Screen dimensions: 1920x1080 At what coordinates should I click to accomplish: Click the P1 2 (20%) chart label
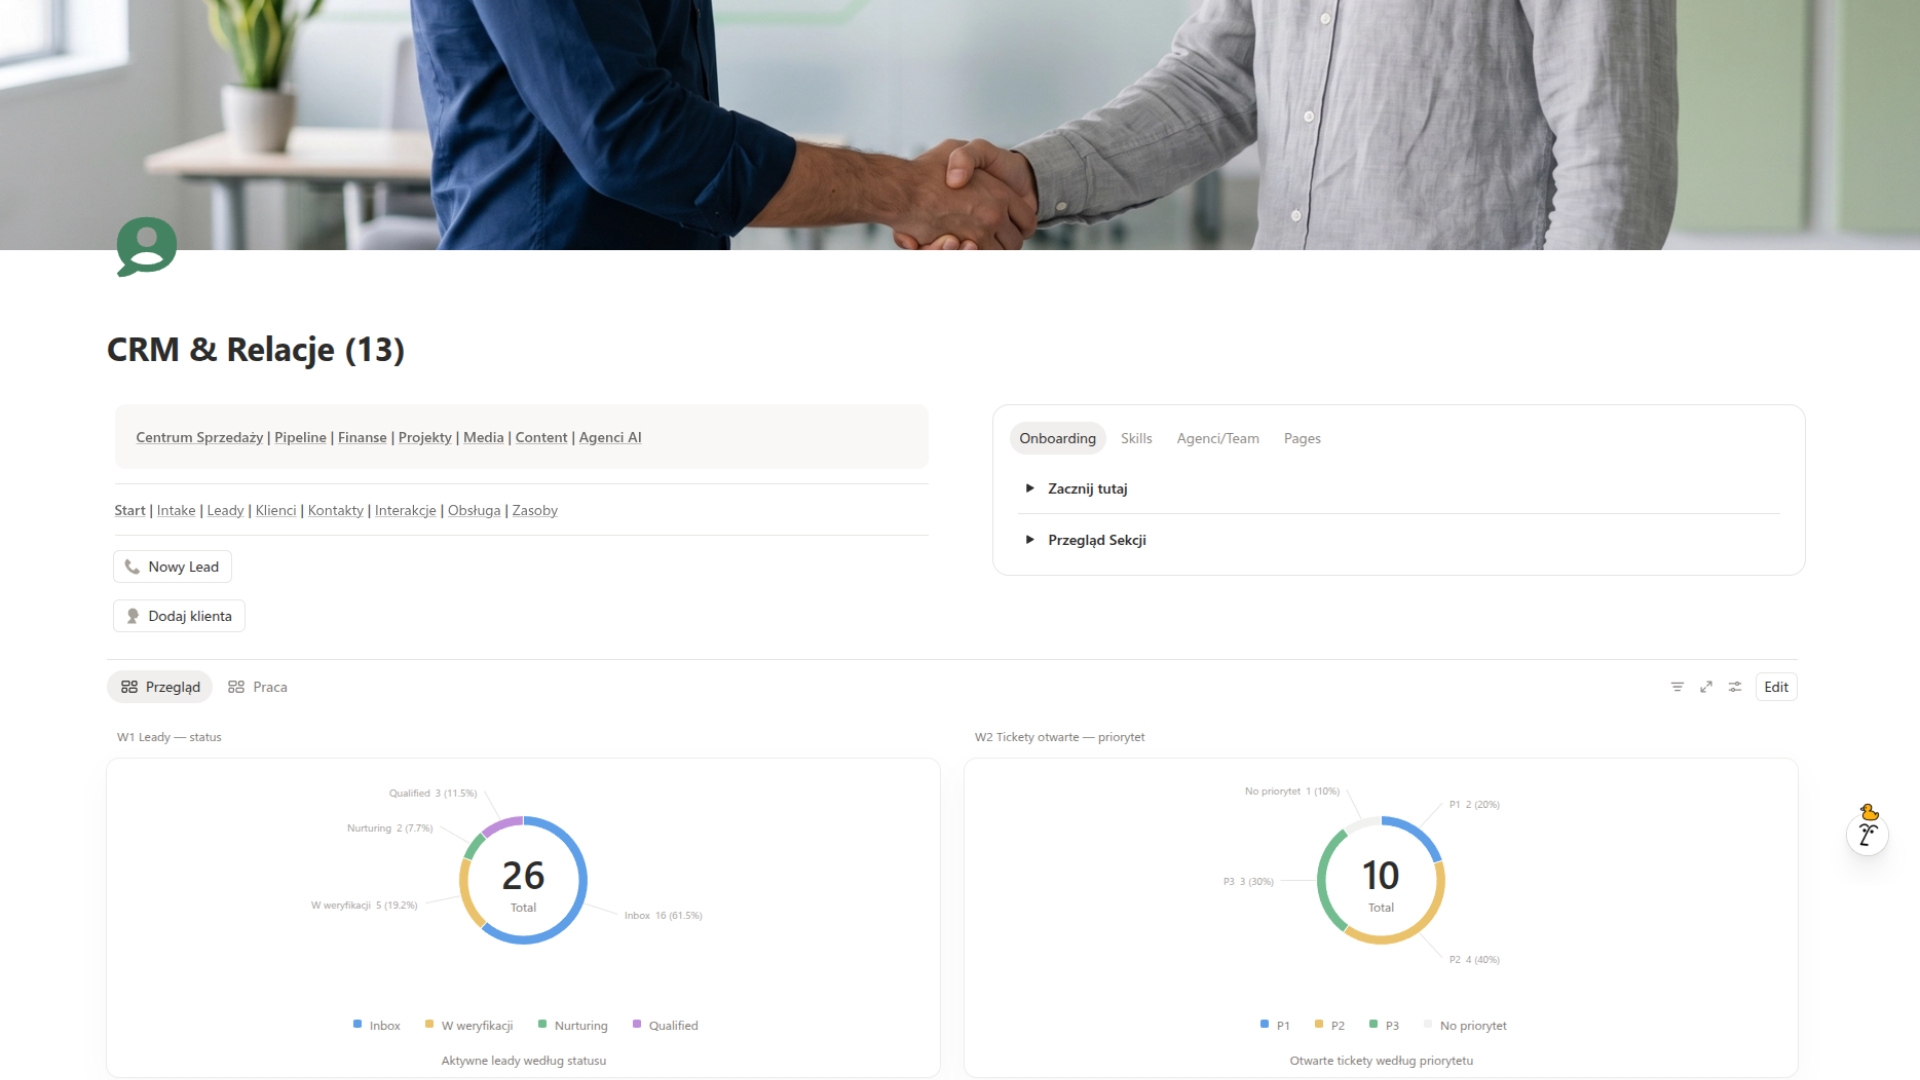pos(1474,804)
